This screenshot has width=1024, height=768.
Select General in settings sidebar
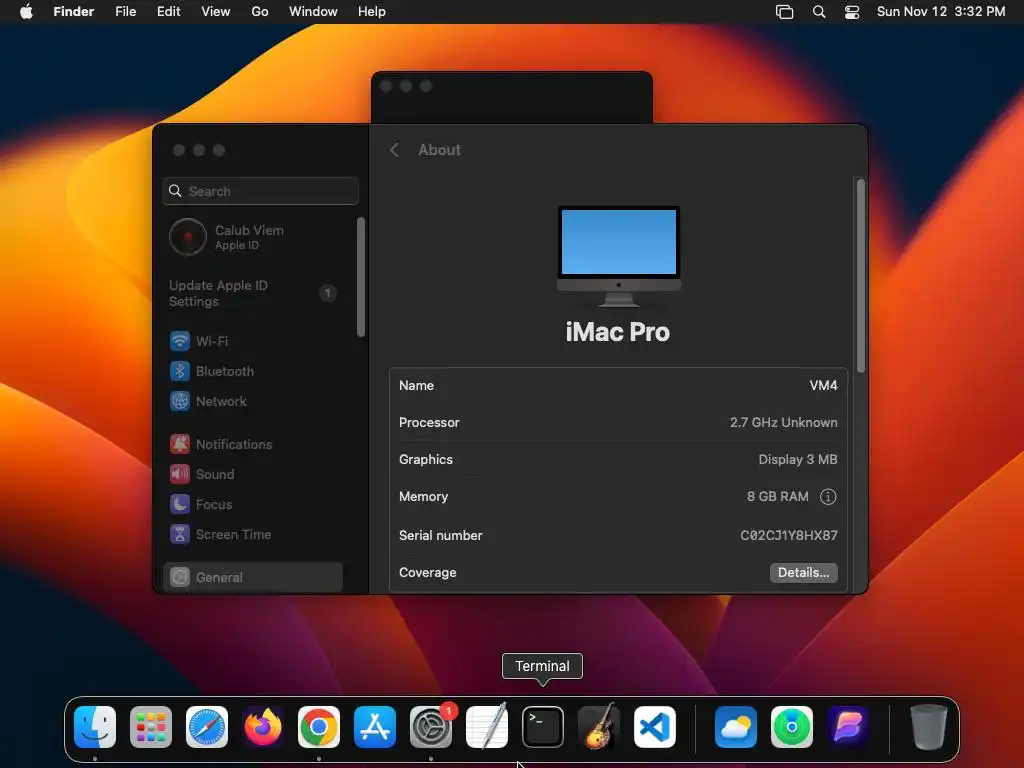click(253, 577)
